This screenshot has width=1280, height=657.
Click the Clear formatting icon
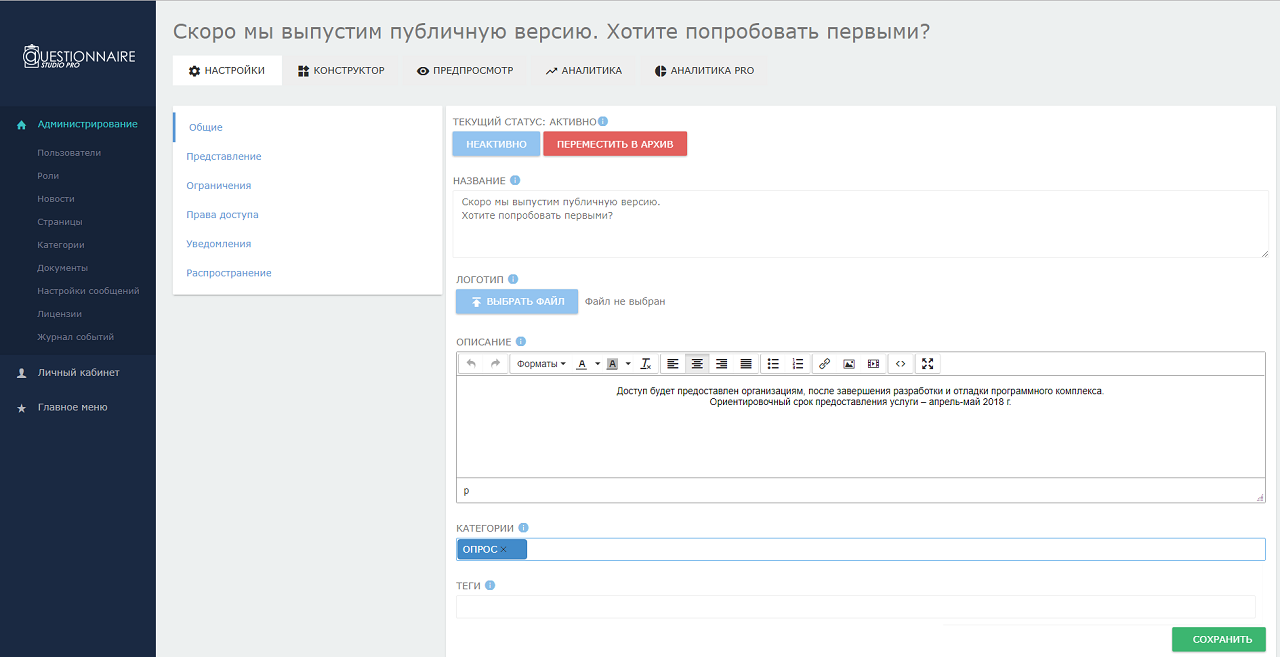click(x=647, y=363)
